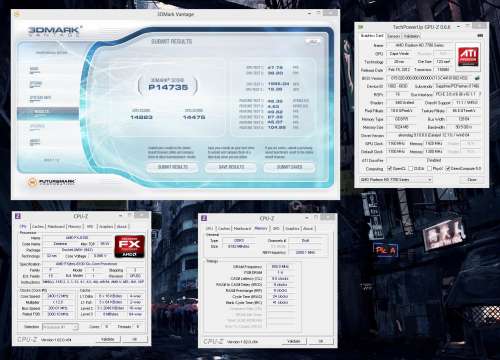
Task: Click the Submit Results button in 3DMark
Action: point(173,167)
